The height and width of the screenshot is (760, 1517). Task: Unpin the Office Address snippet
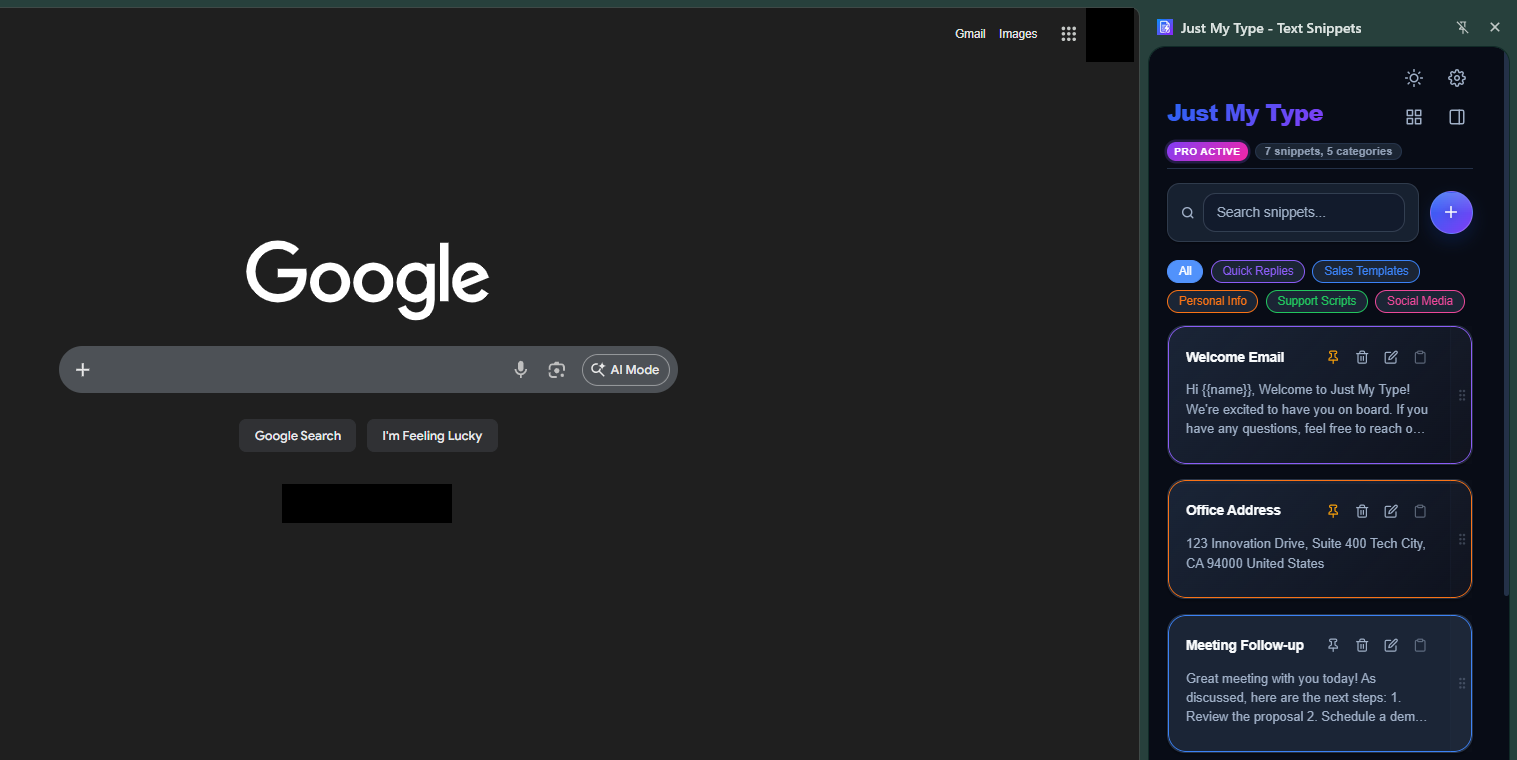[1332, 510]
